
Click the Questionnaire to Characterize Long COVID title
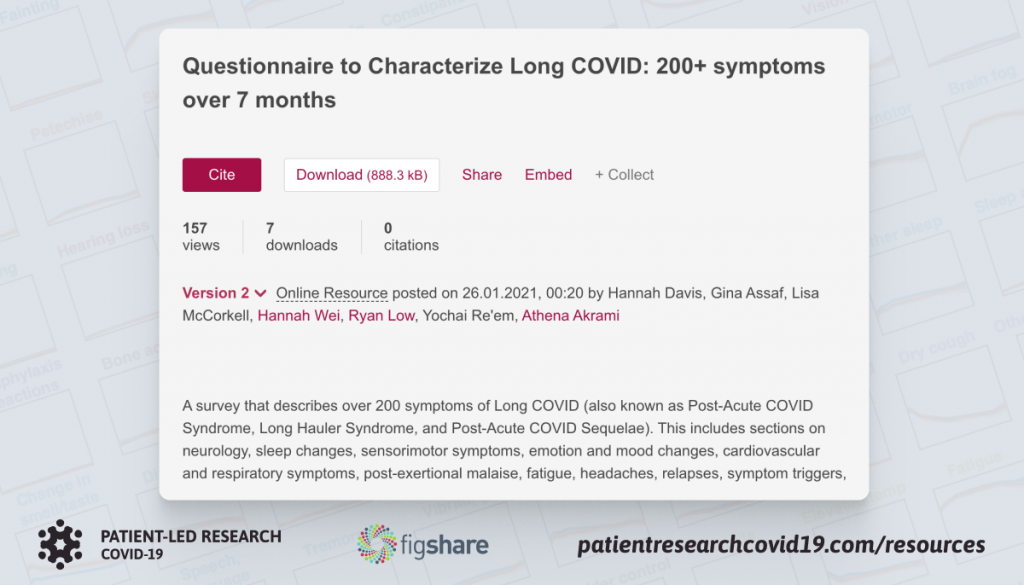[x=504, y=83]
